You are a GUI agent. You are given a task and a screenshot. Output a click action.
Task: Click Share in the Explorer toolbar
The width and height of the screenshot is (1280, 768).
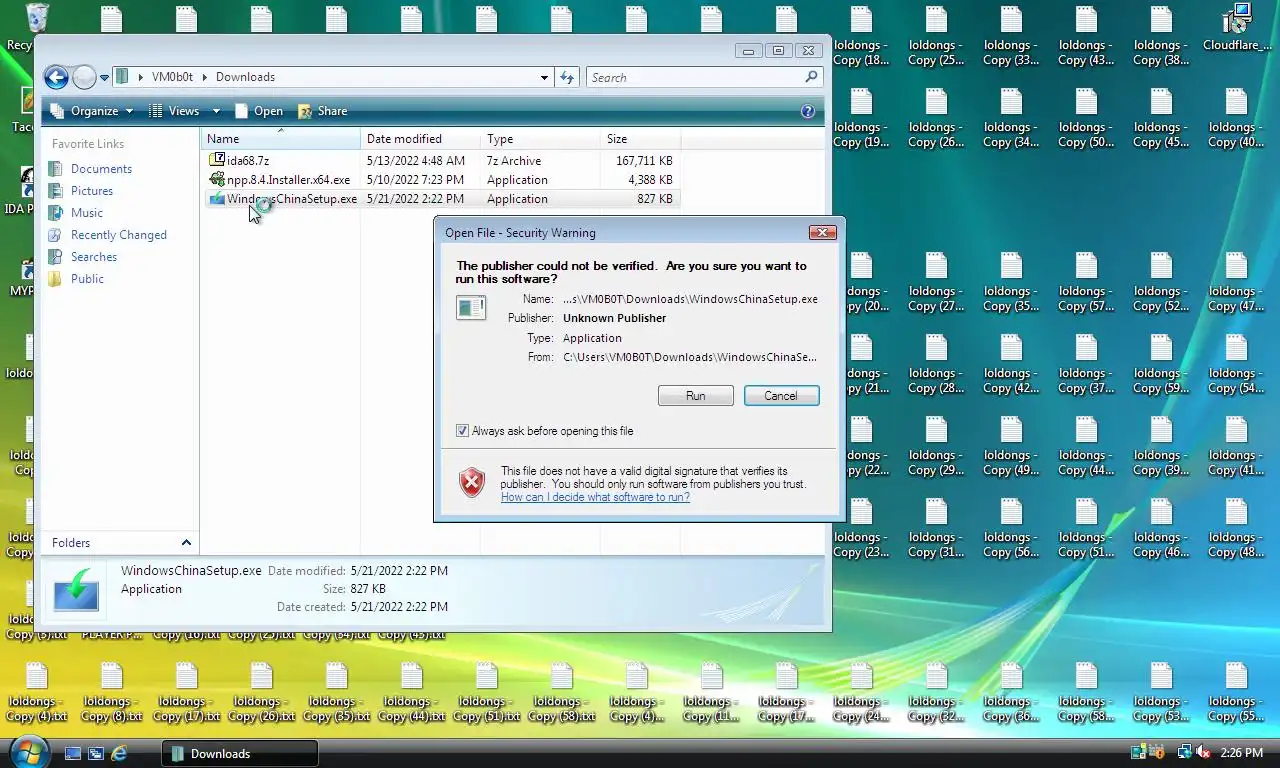click(x=323, y=111)
